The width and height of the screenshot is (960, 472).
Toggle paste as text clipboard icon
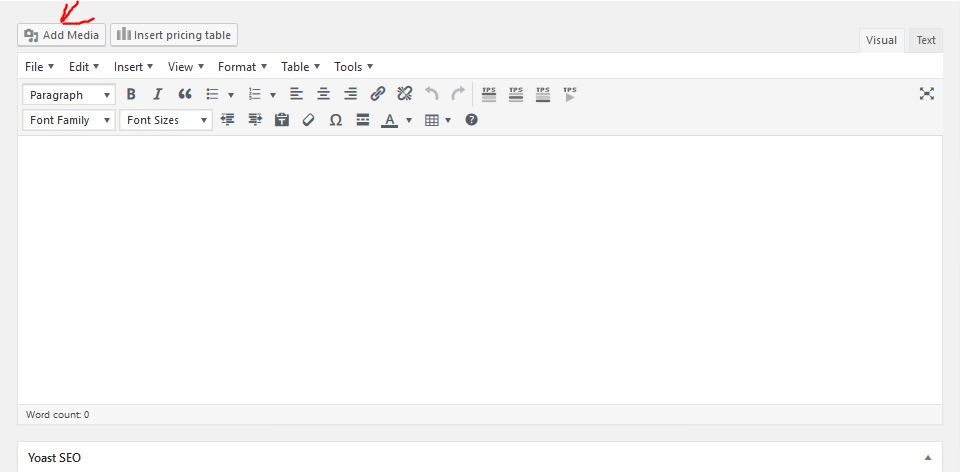tap(282, 120)
